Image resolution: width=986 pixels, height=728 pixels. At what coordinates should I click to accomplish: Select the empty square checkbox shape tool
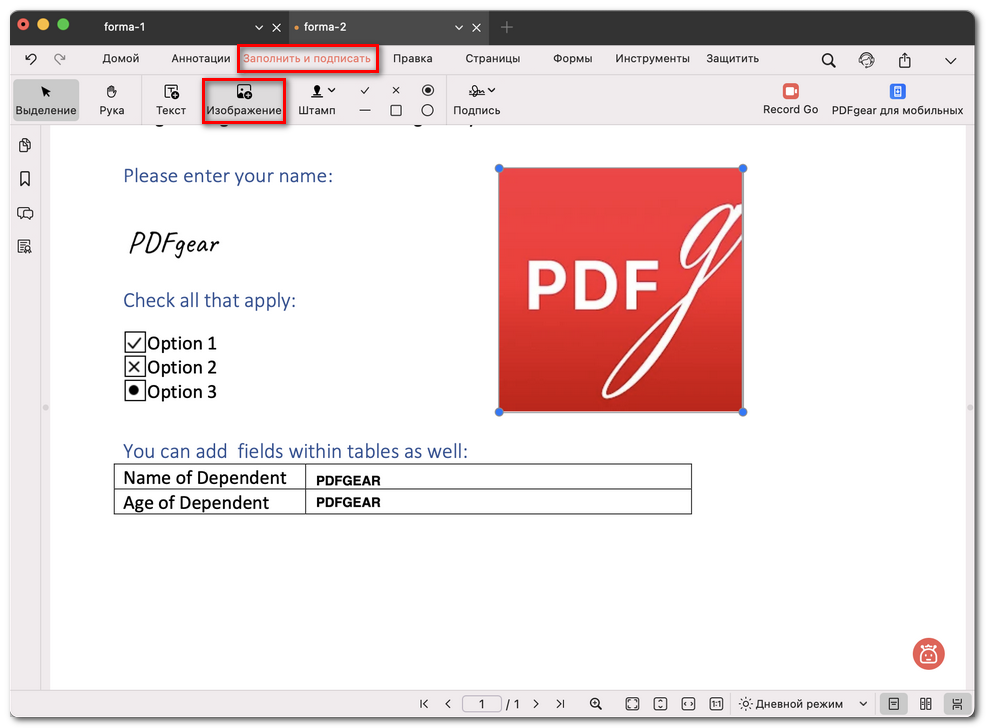pyautogui.click(x=396, y=110)
